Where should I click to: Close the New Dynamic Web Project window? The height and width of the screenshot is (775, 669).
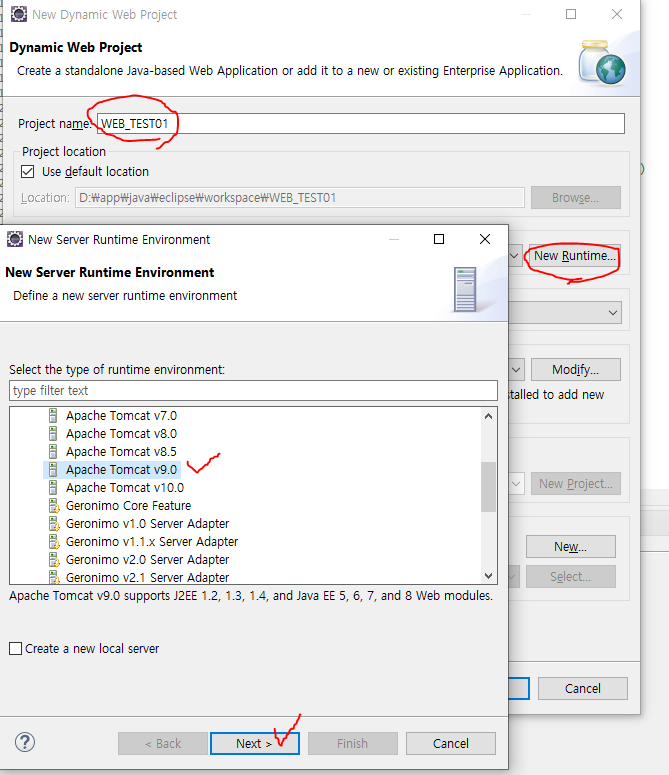click(x=617, y=14)
